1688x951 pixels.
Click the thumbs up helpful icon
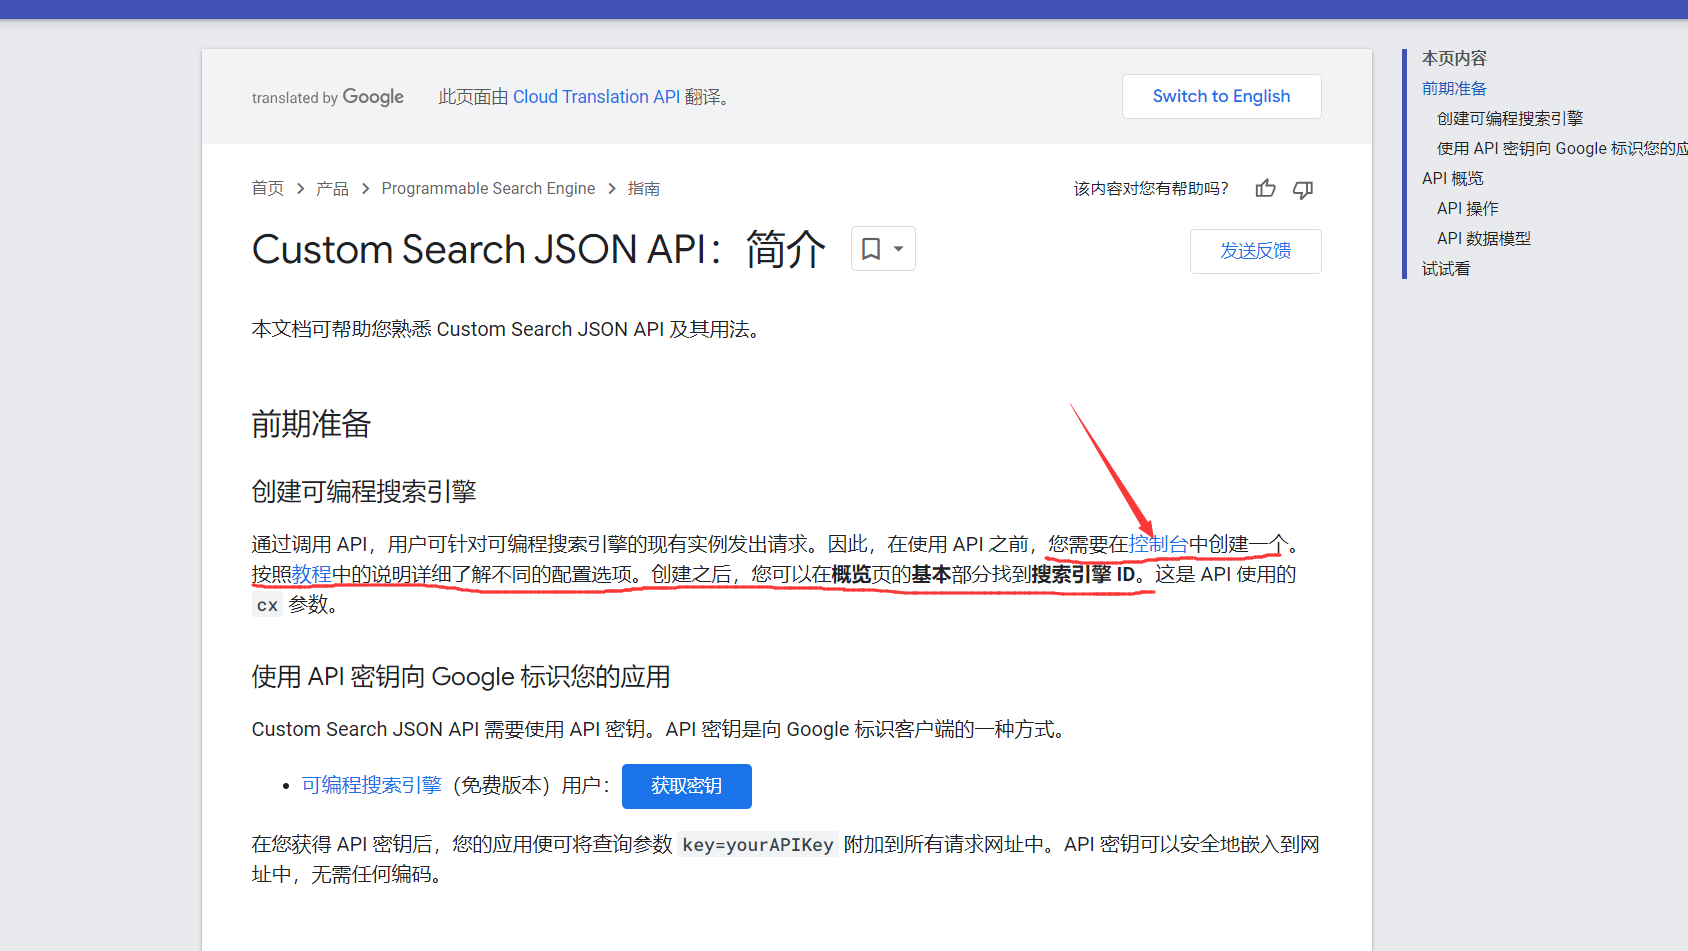[1265, 189]
